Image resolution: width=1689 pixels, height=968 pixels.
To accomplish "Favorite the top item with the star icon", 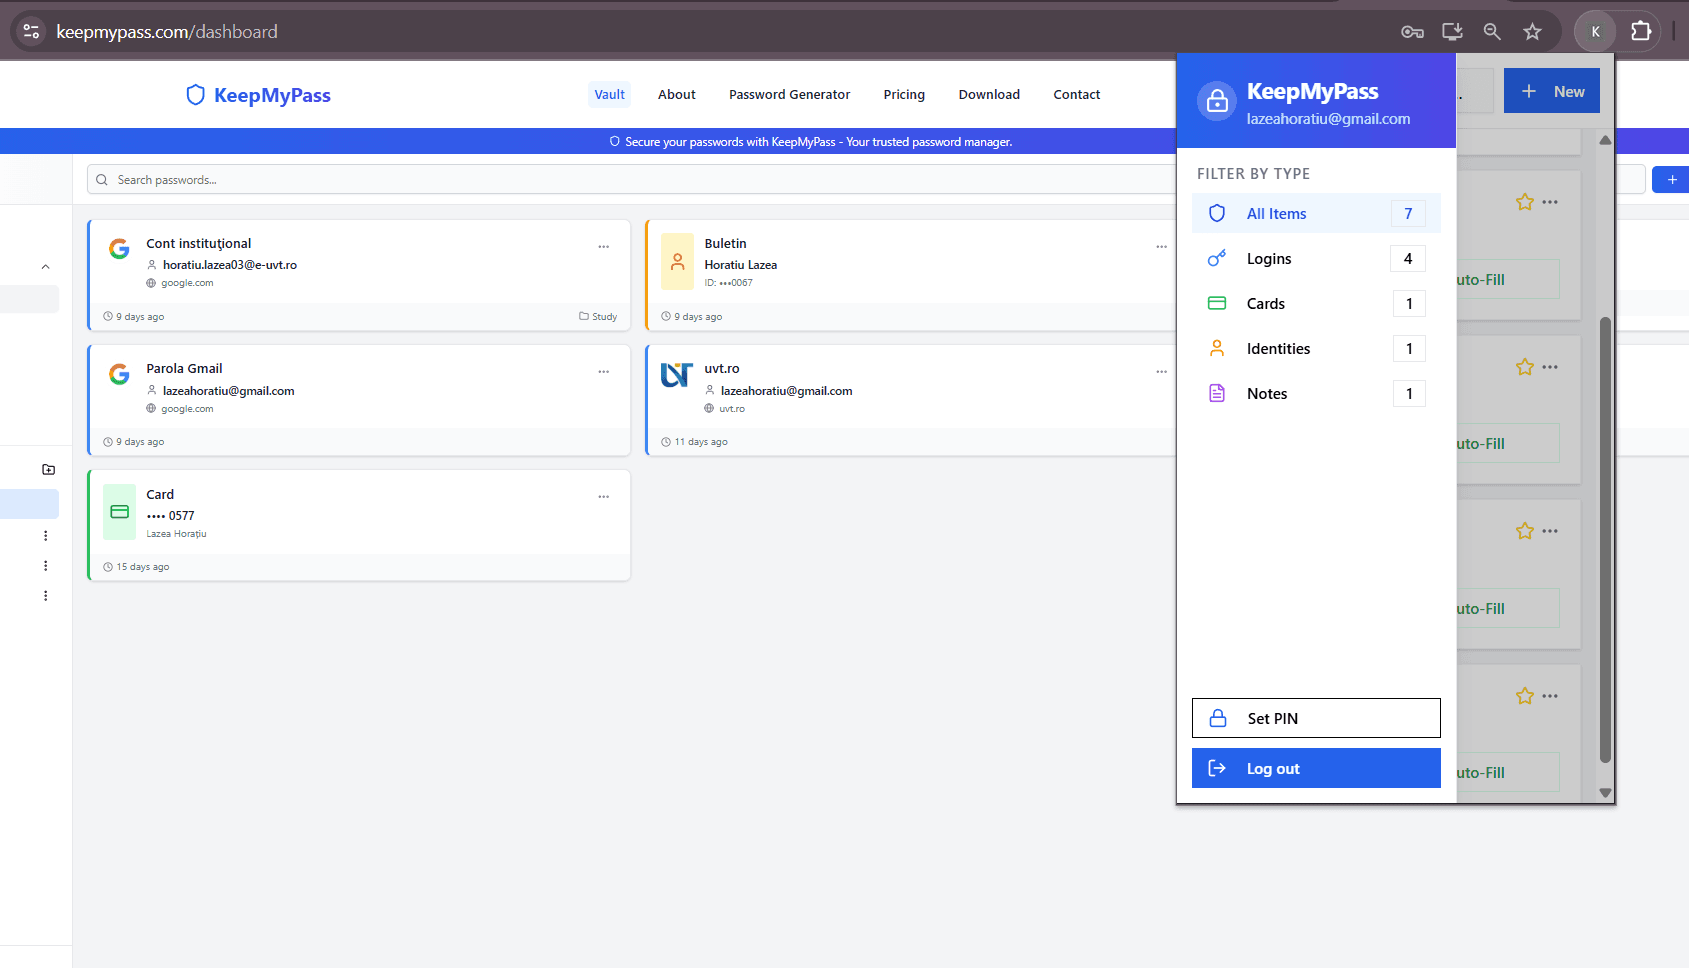I will 1525,201.
